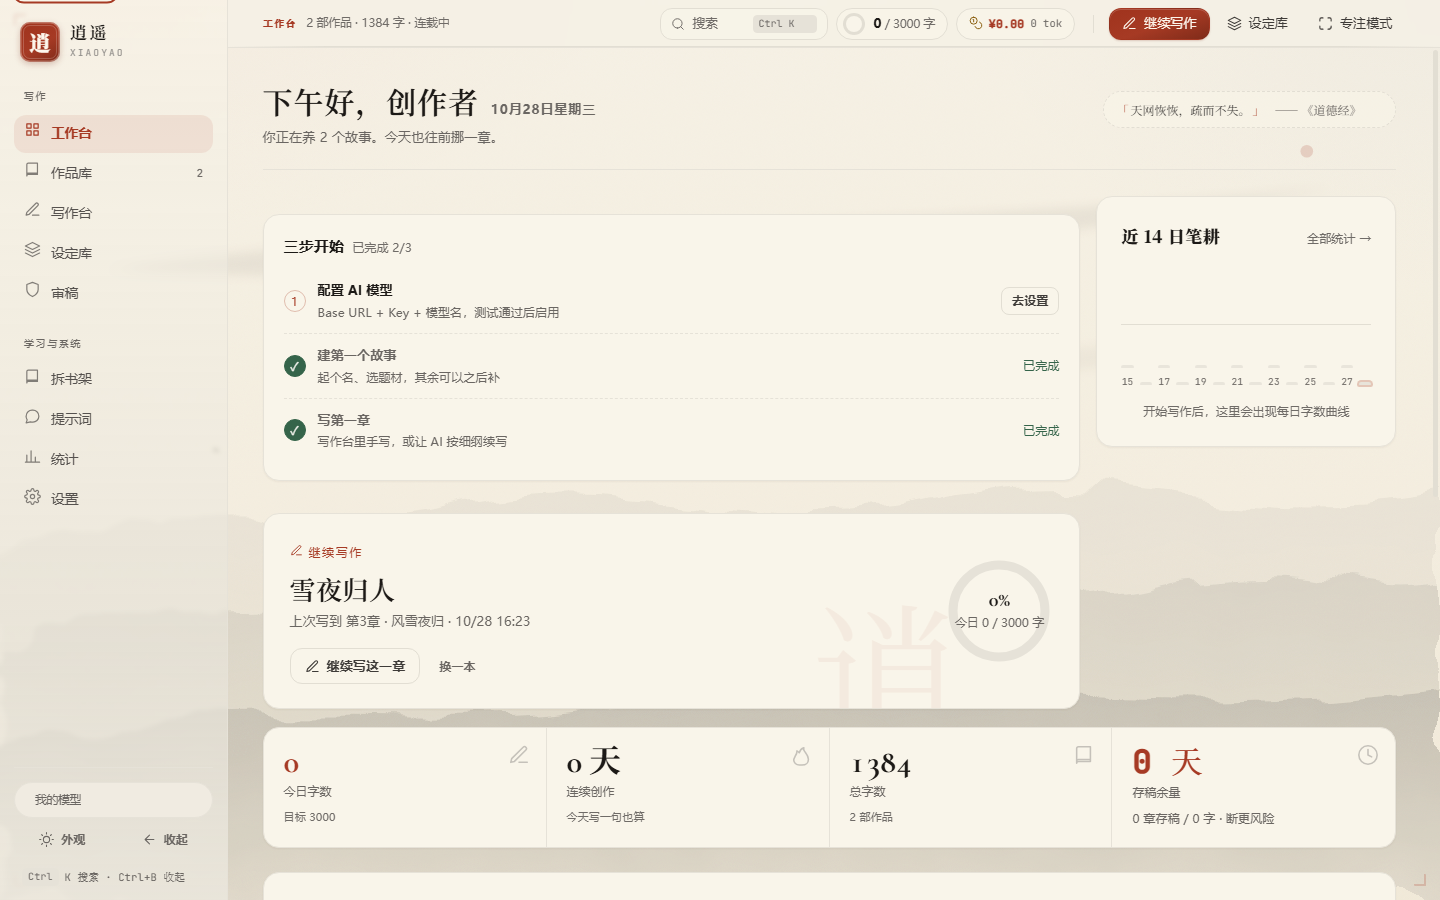Go to 写作台 in the sidebar
This screenshot has height=900, width=1440.
pos(113,213)
